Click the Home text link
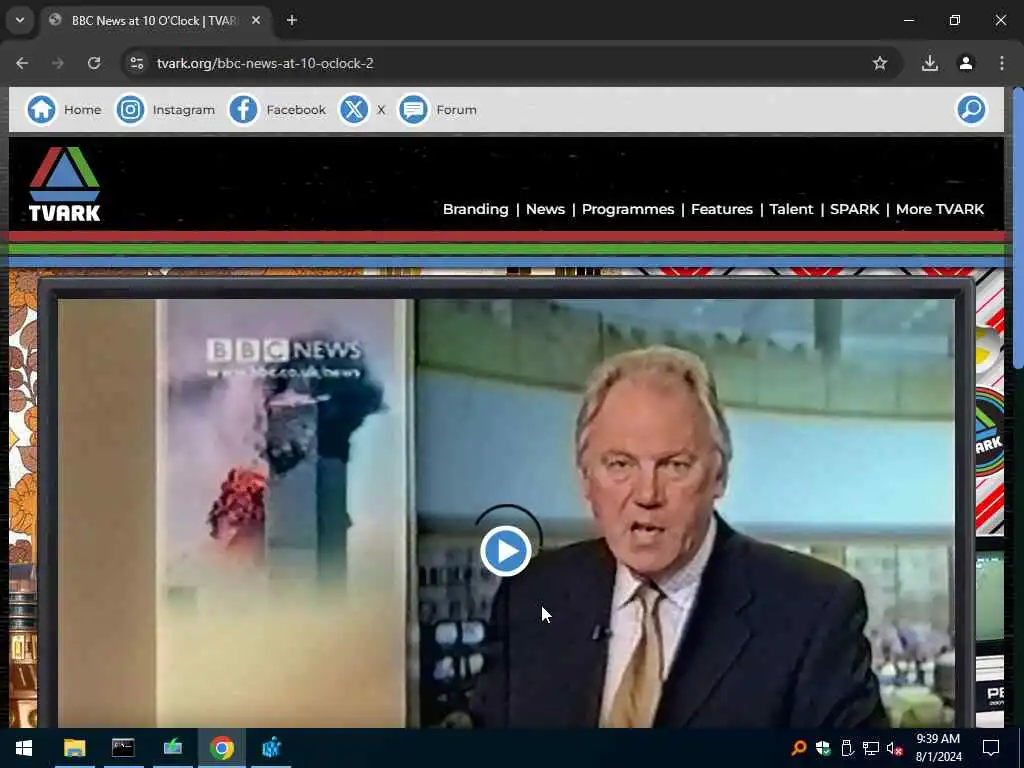This screenshot has width=1024, height=768. tap(82, 110)
